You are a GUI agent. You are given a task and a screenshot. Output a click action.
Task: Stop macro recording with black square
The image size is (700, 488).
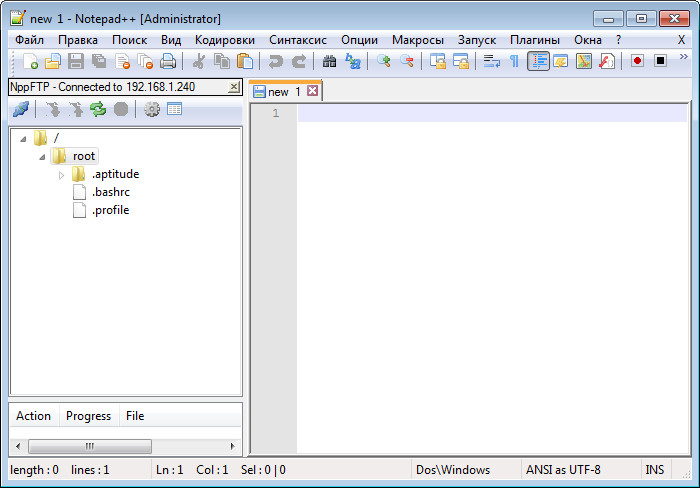coord(661,60)
